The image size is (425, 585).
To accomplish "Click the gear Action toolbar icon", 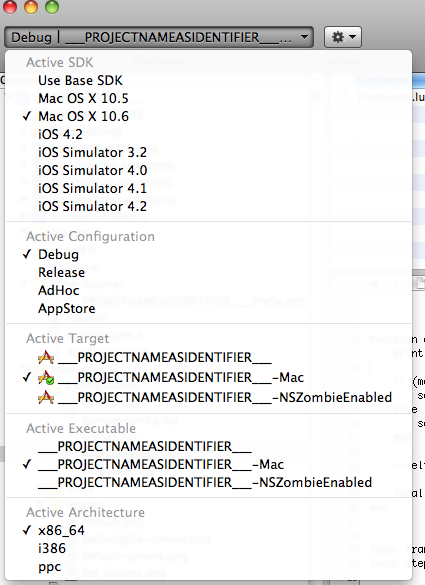I will (x=337, y=37).
